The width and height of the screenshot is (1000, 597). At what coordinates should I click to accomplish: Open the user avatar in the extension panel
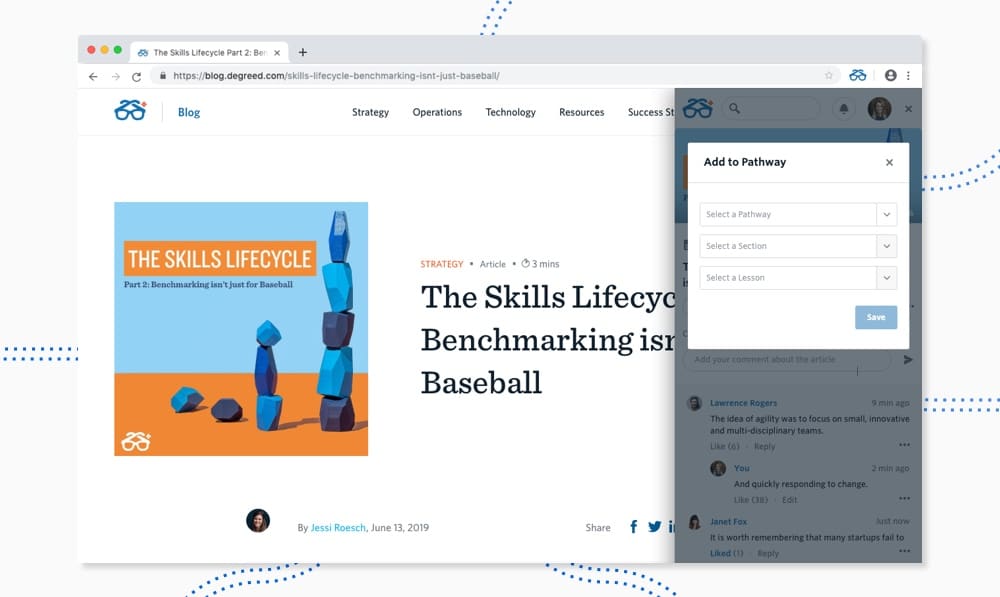tap(879, 109)
